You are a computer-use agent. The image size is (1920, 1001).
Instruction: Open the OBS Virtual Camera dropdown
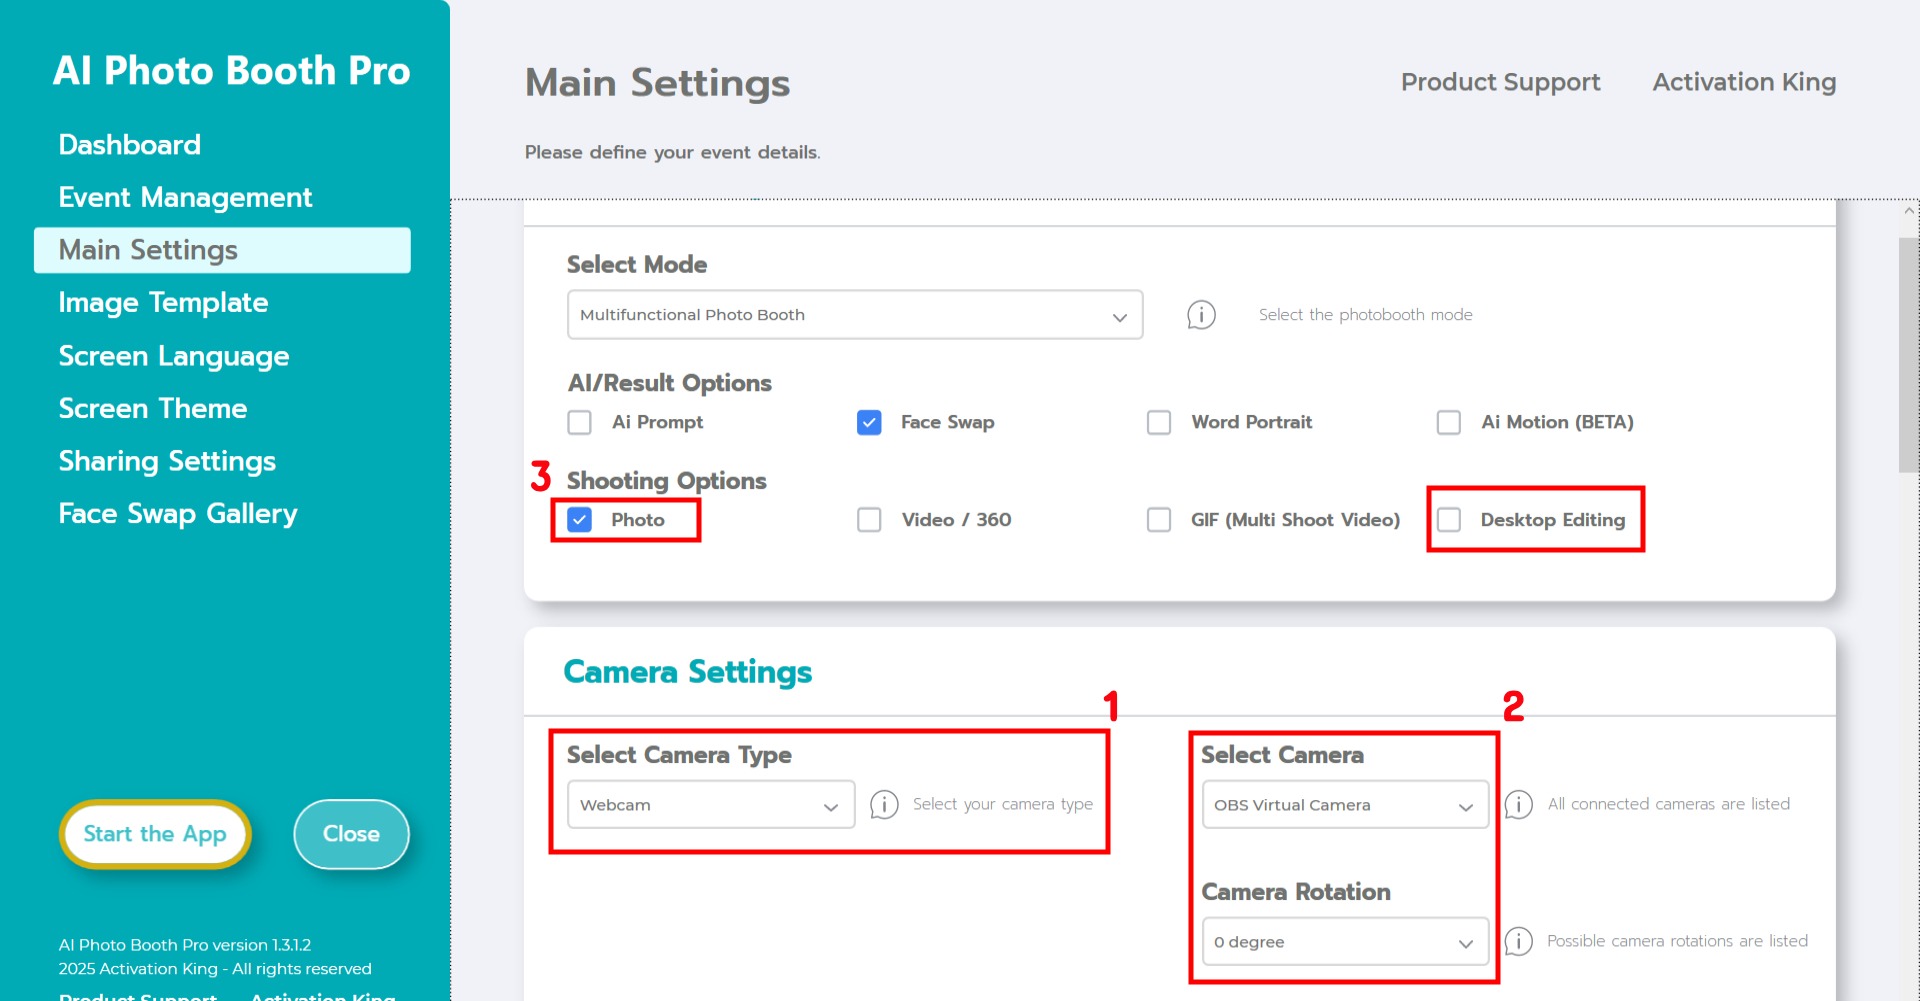point(1344,805)
